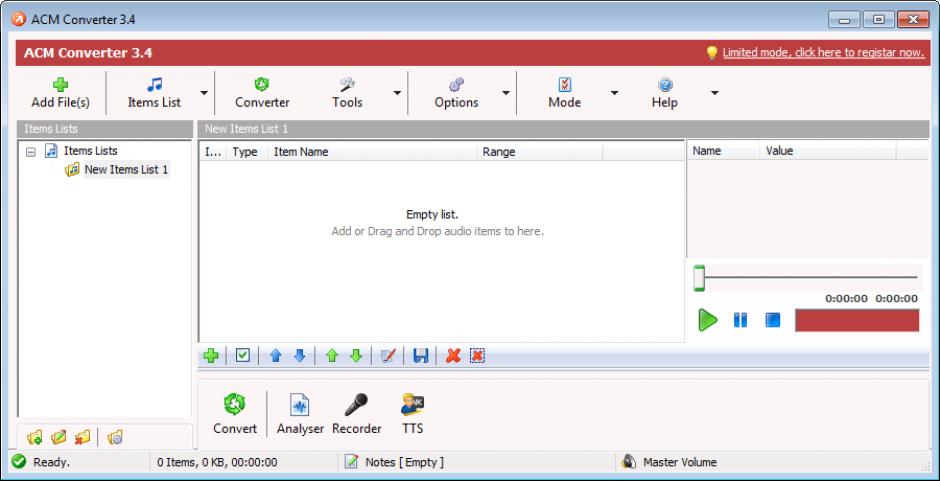Click the edit item pencil icon
The height and width of the screenshot is (481, 940).
point(388,356)
